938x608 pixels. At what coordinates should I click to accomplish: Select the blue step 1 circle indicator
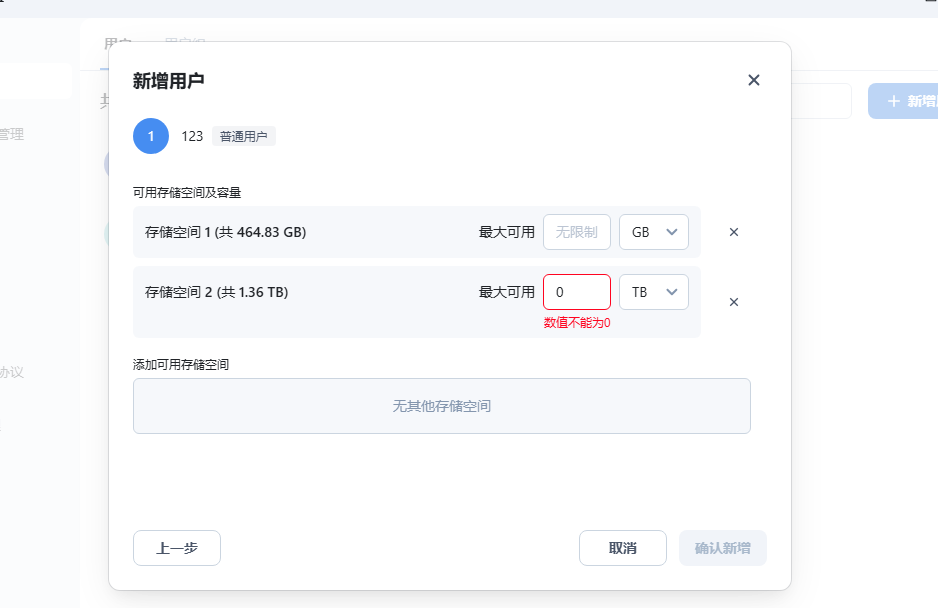point(151,136)
